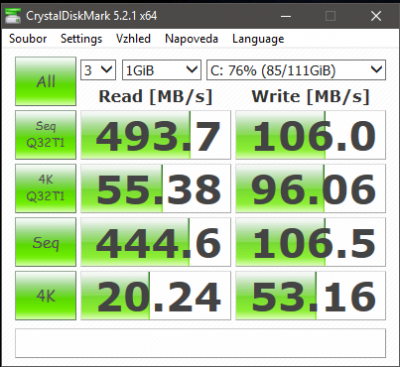The image size is (400, 367).
Task: Select the 20.24 4K read result
Action: 156,296
